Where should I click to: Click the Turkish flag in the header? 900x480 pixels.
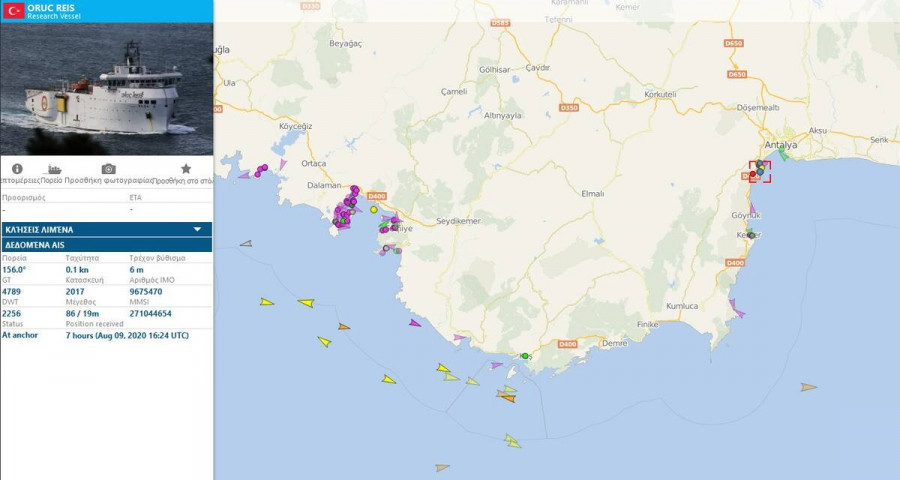15,11
